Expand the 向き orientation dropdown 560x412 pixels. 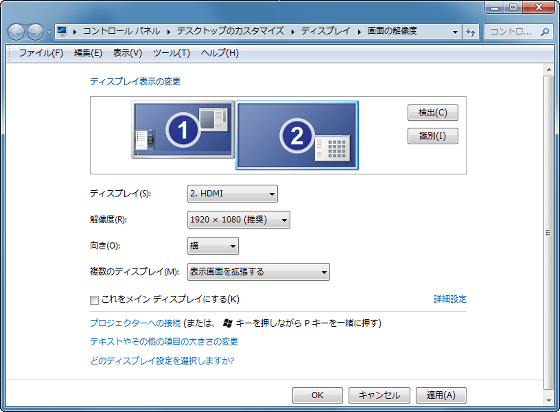[x=213, y=246]
